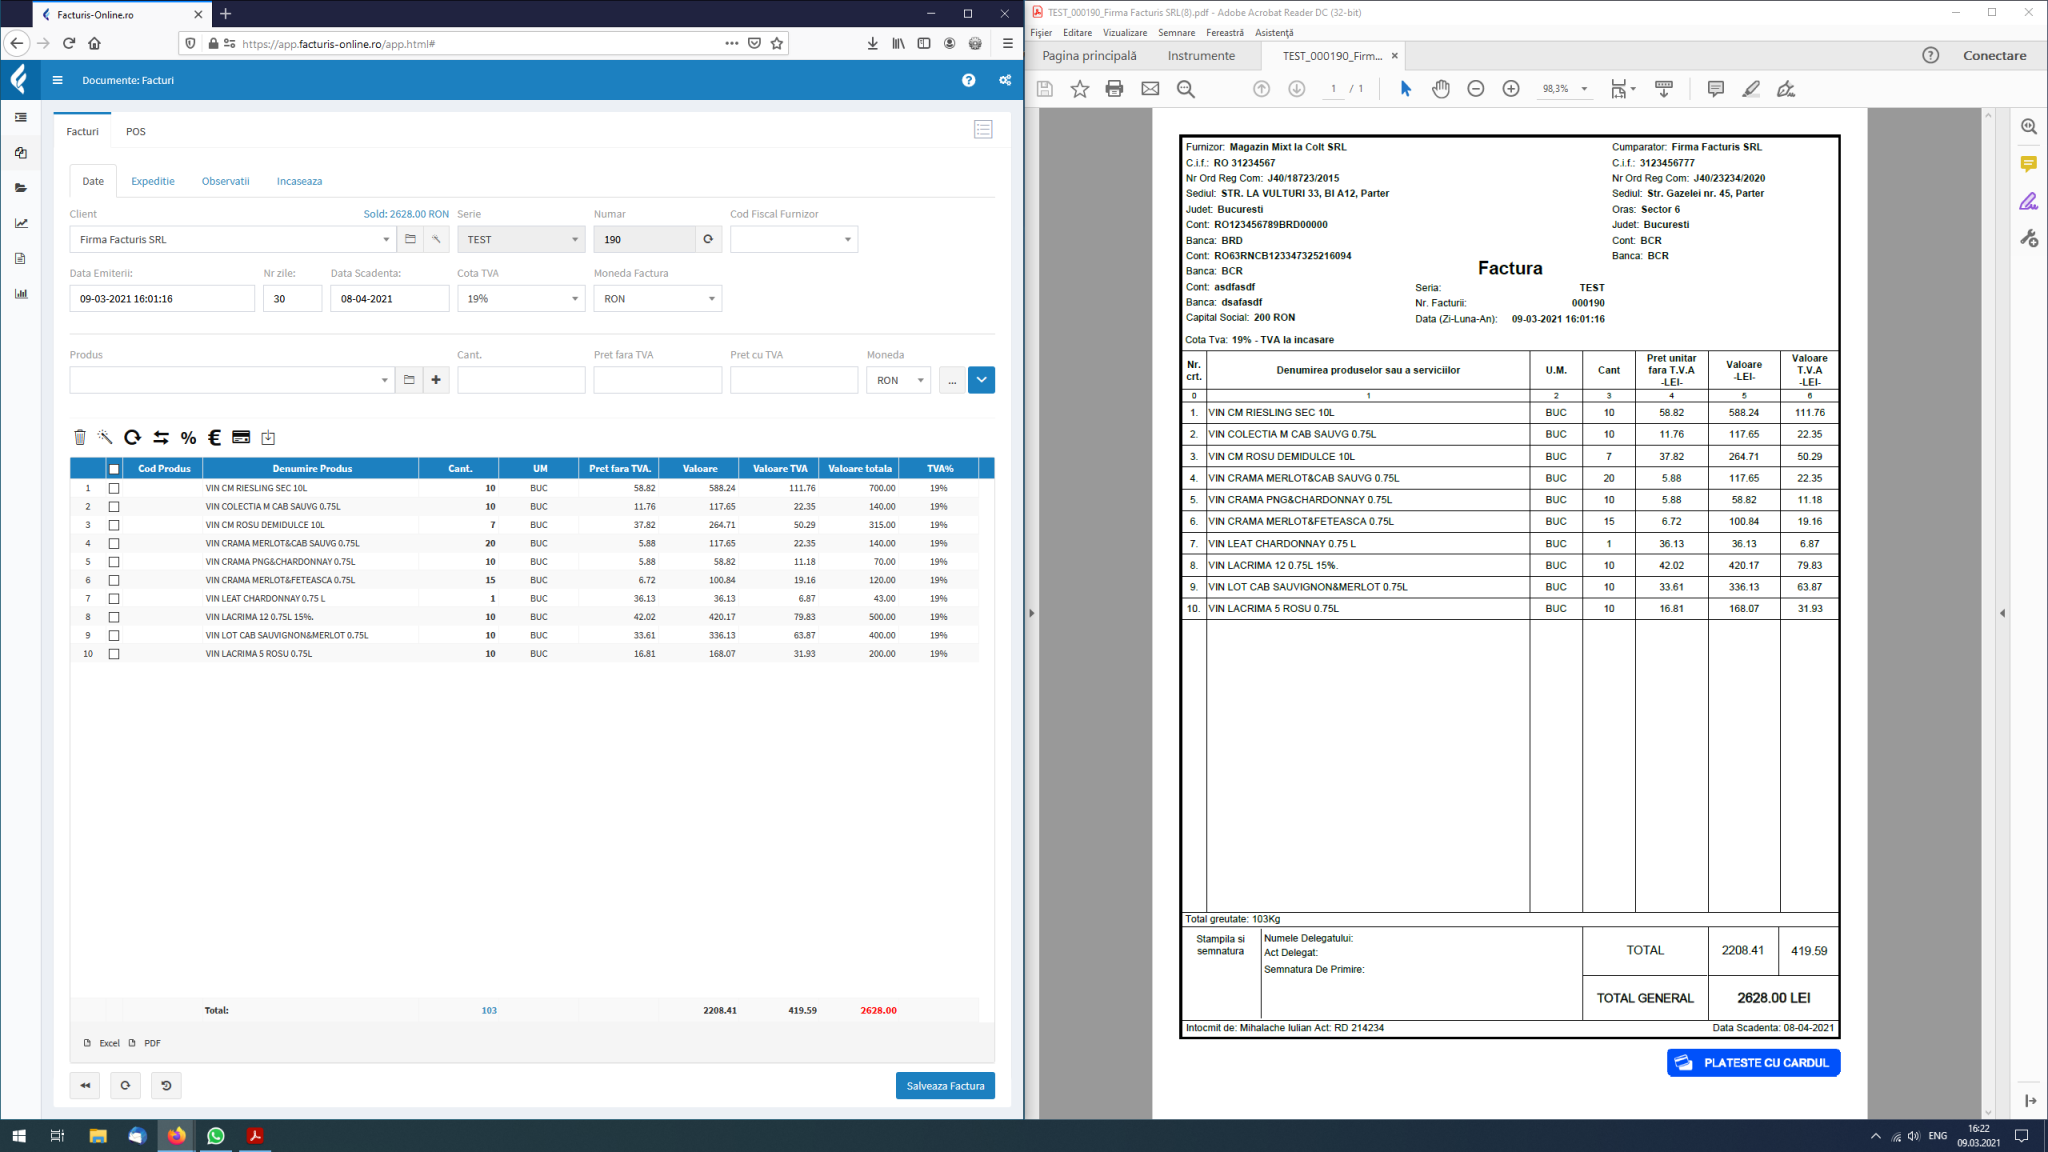
Task: Toggle the select-all checkbox in table header
Action: [114, 469]
